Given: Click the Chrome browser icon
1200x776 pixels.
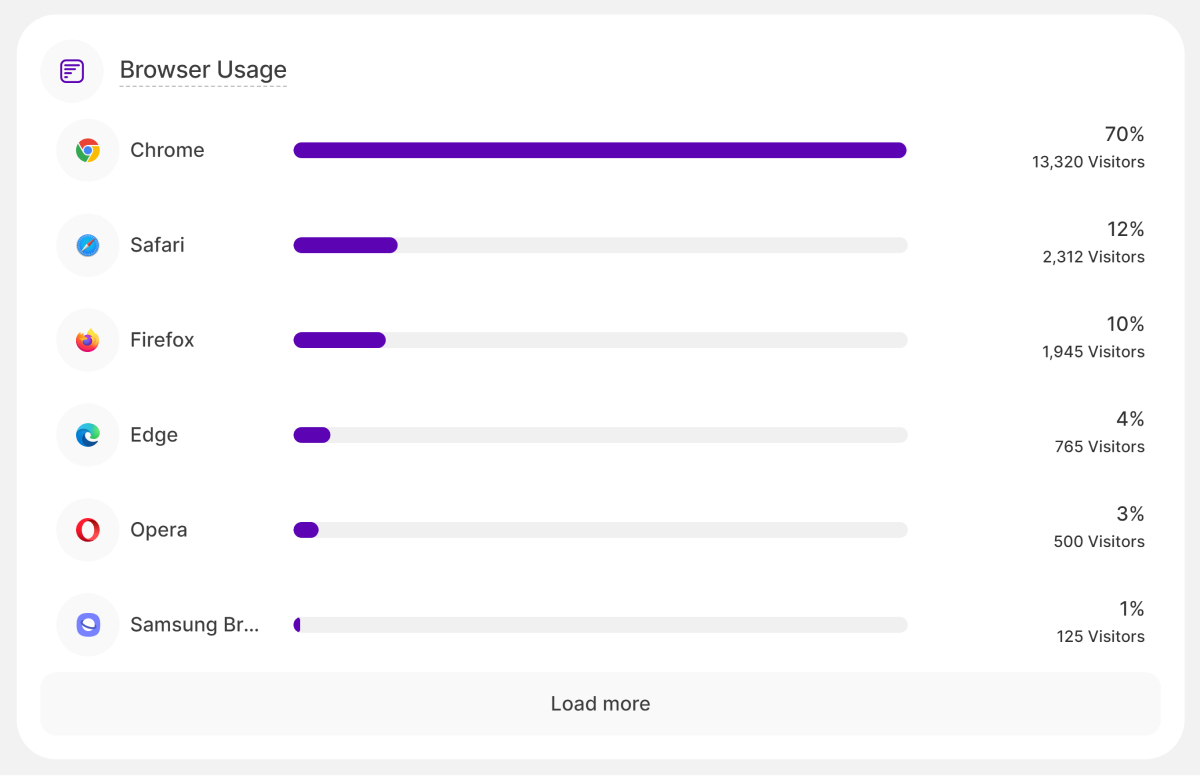Looking at the screenshot, I should click(88, 151).
